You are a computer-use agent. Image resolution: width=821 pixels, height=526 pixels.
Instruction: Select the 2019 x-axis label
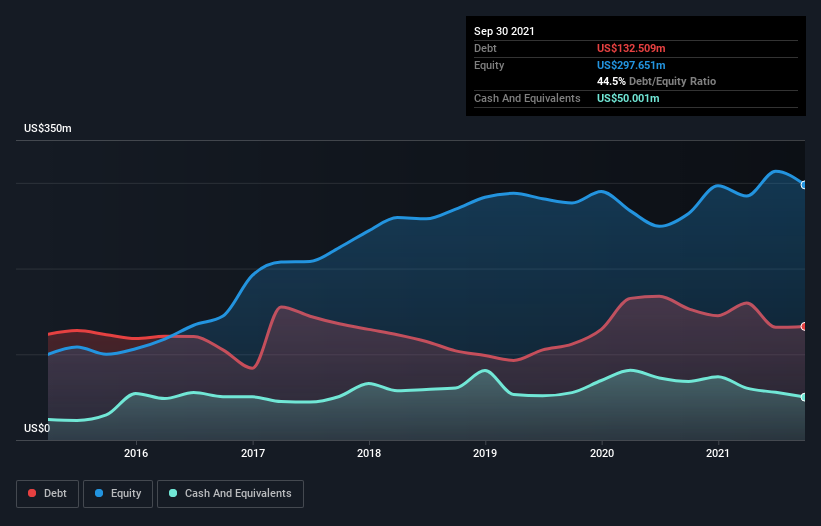[485, 453]
